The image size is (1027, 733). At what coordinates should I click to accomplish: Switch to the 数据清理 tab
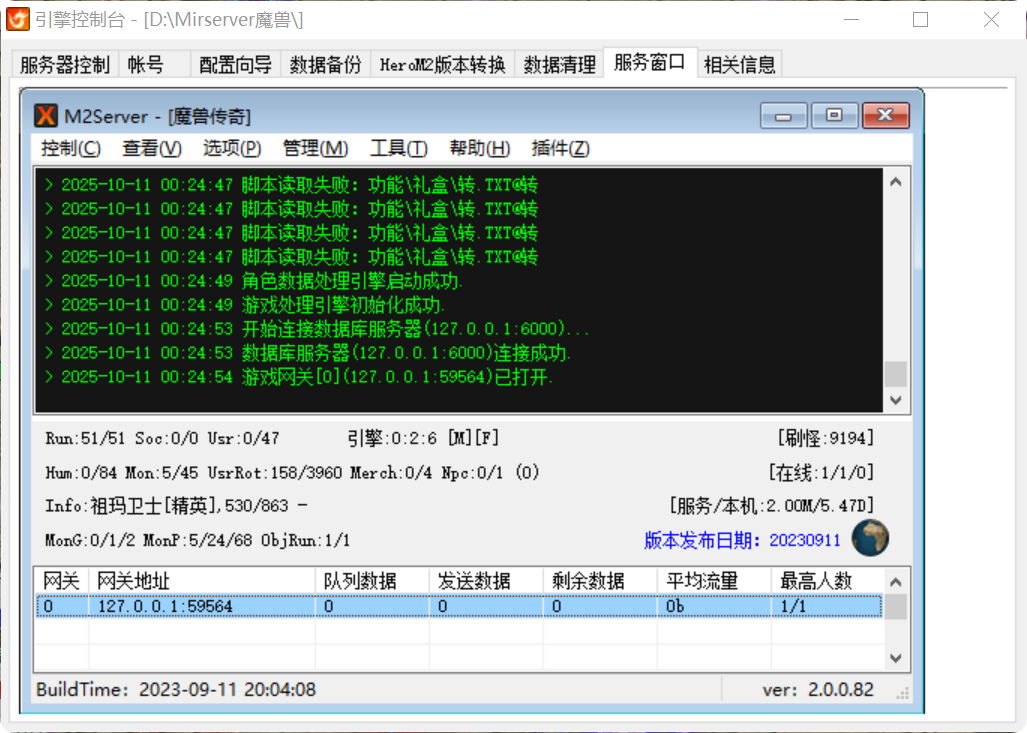click(558, 63)
